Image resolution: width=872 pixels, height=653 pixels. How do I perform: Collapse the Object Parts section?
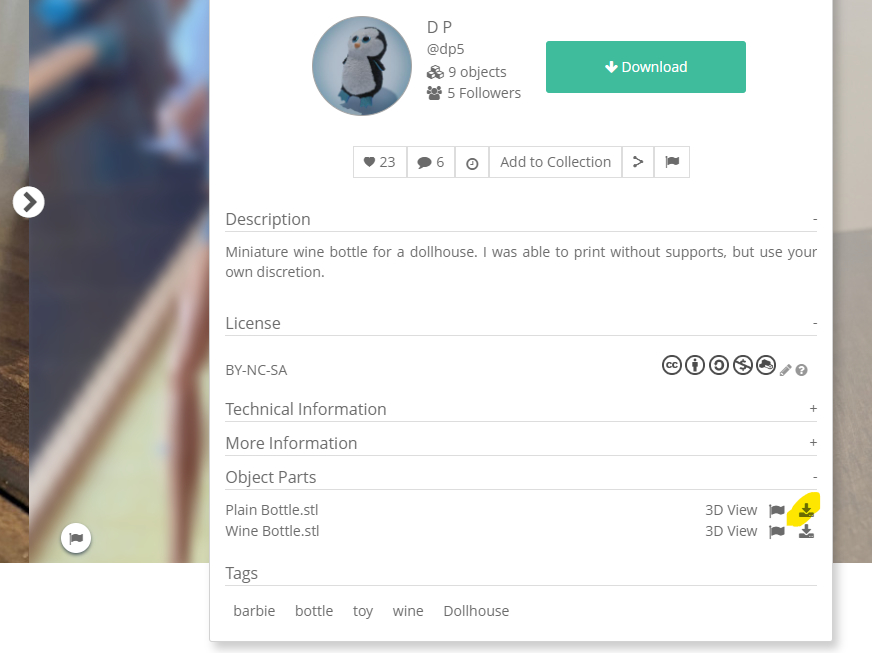coord(815,477)
